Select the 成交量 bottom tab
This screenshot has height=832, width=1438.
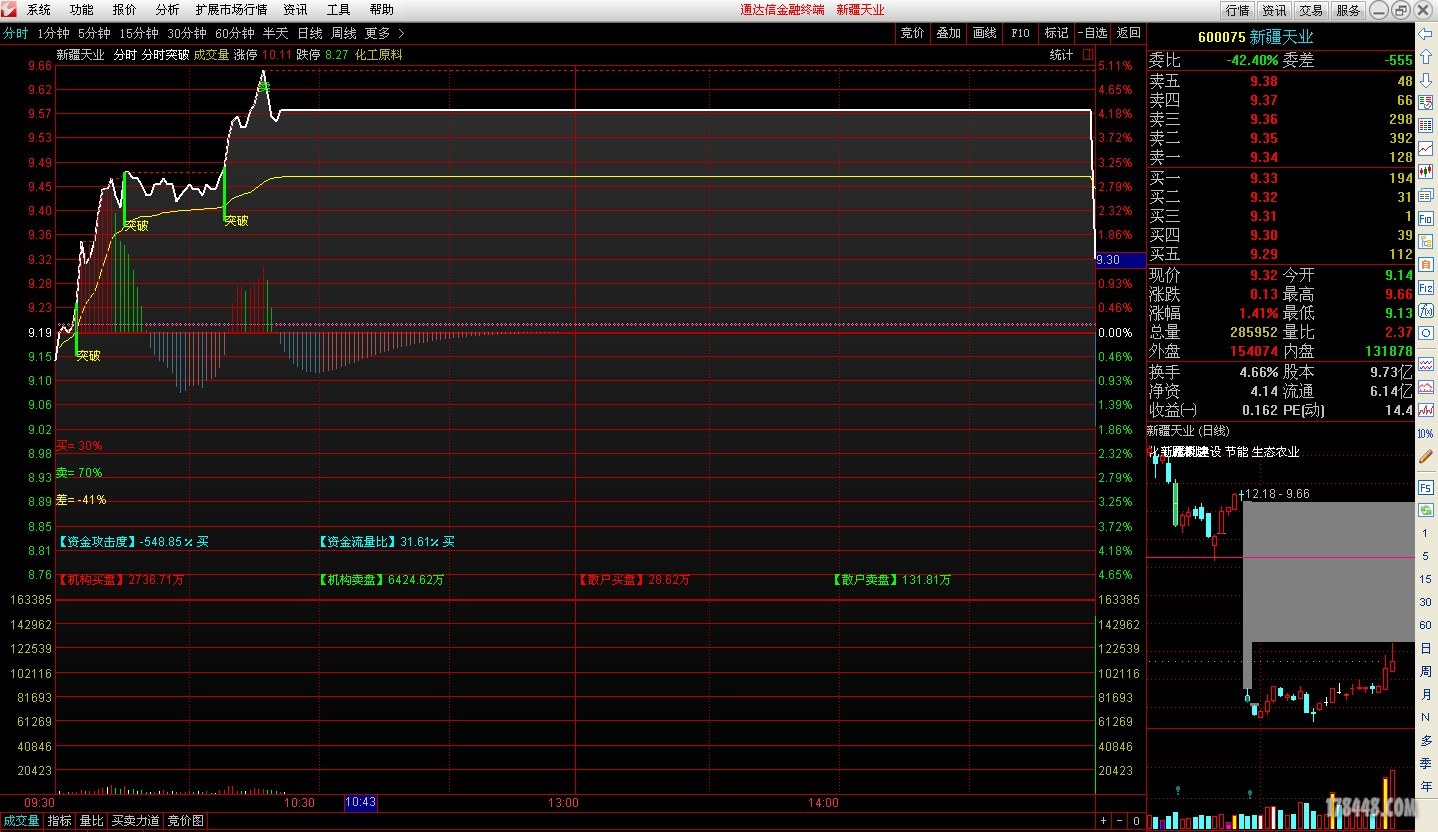[x=21, y=821]
